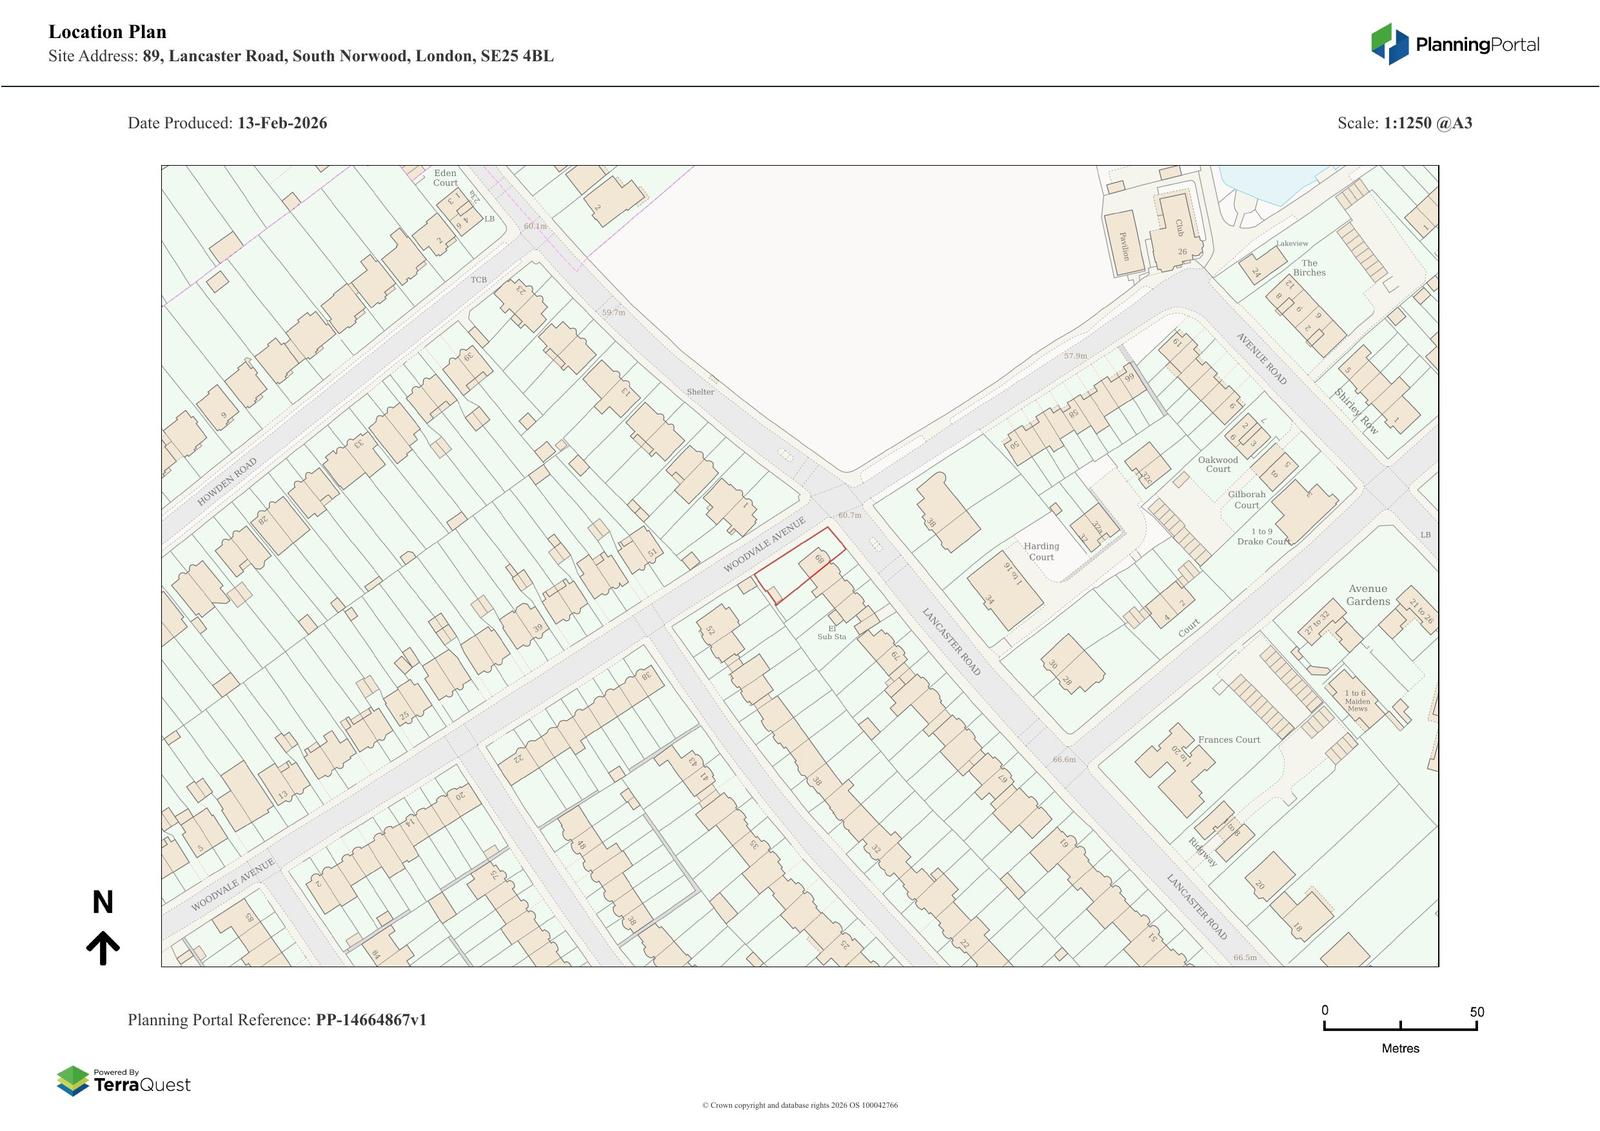Click the El Sub Sta map label
This screenshot has height=1131, width=1600.
click(831, 632)
